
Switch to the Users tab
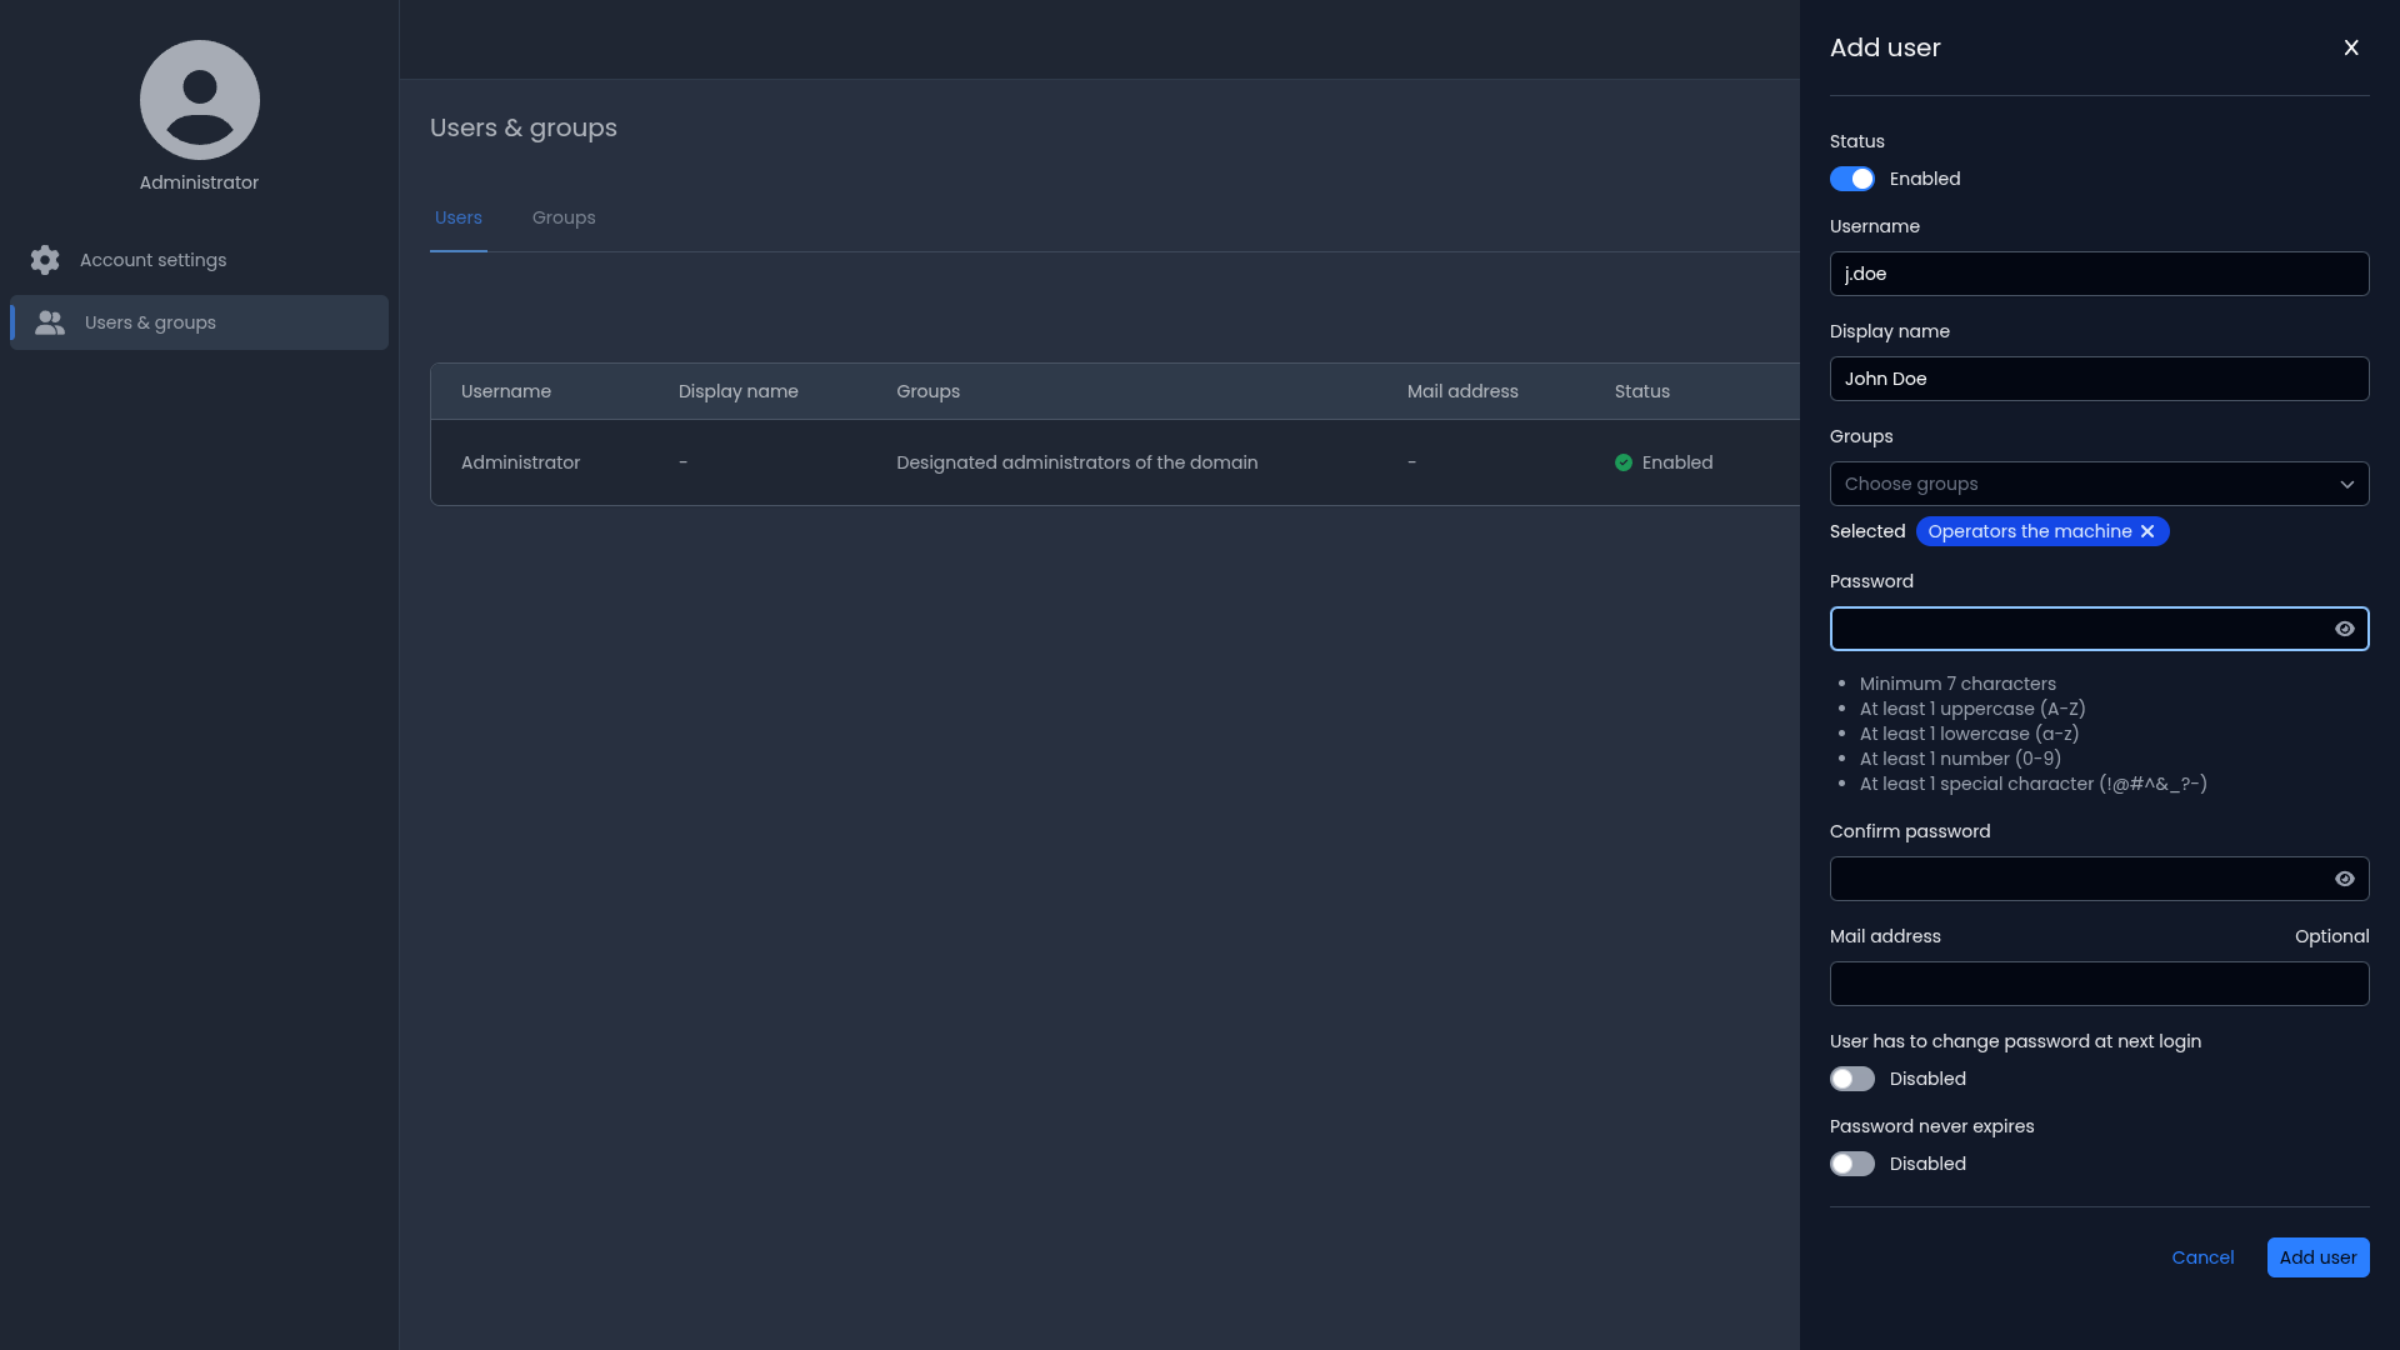(458, 218)
